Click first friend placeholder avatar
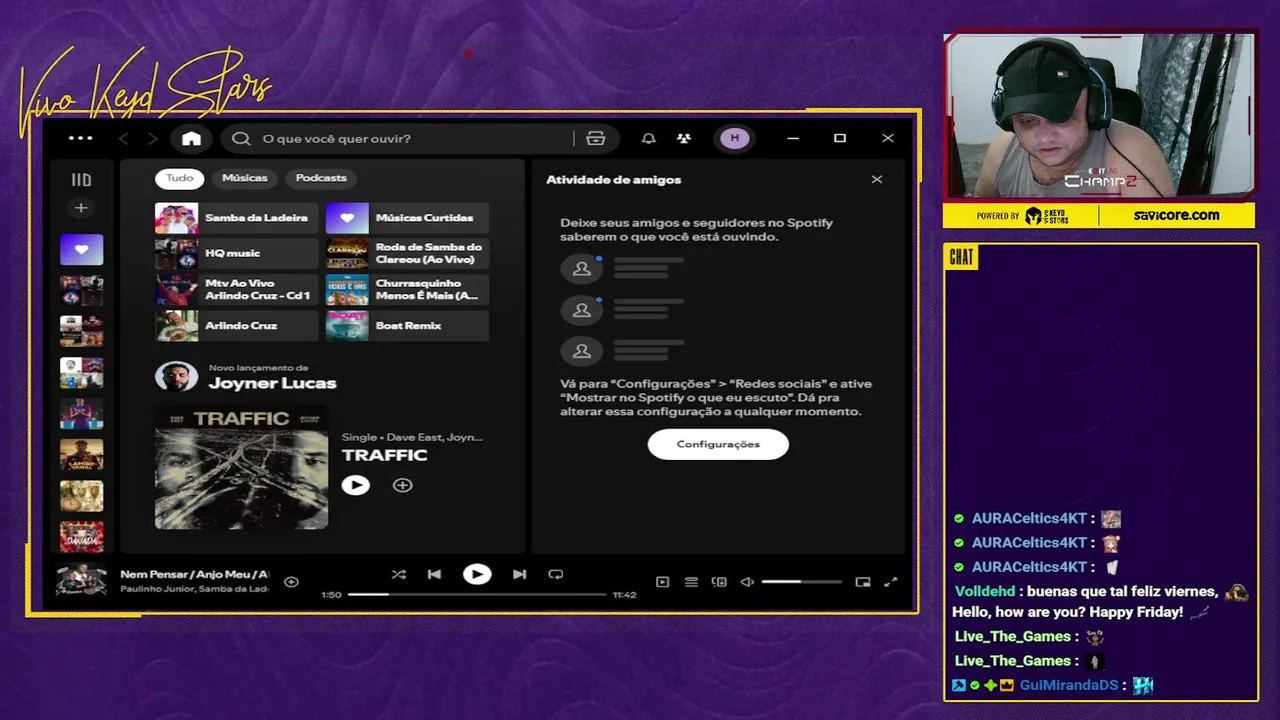Image resolution: width=1280 pixels, height=720 pixels. coord(581,269)
